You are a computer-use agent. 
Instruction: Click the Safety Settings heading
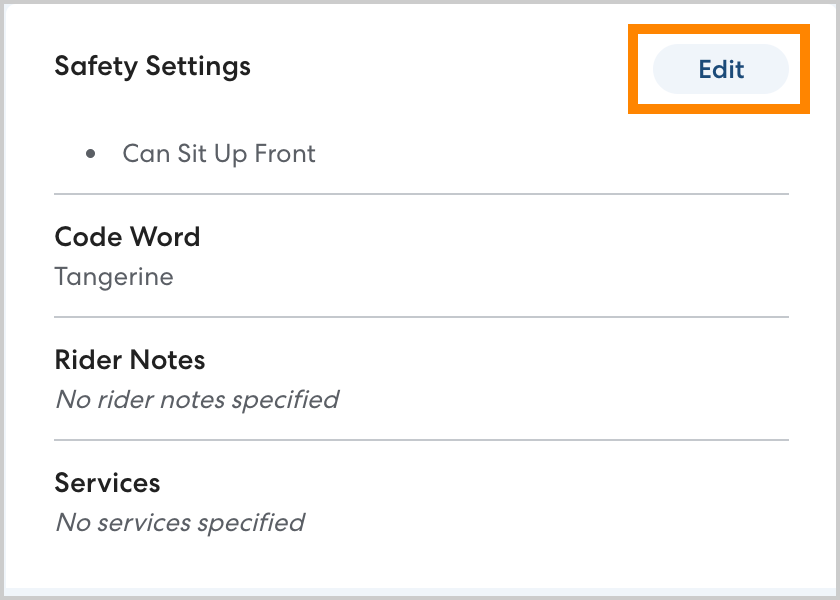152,66
